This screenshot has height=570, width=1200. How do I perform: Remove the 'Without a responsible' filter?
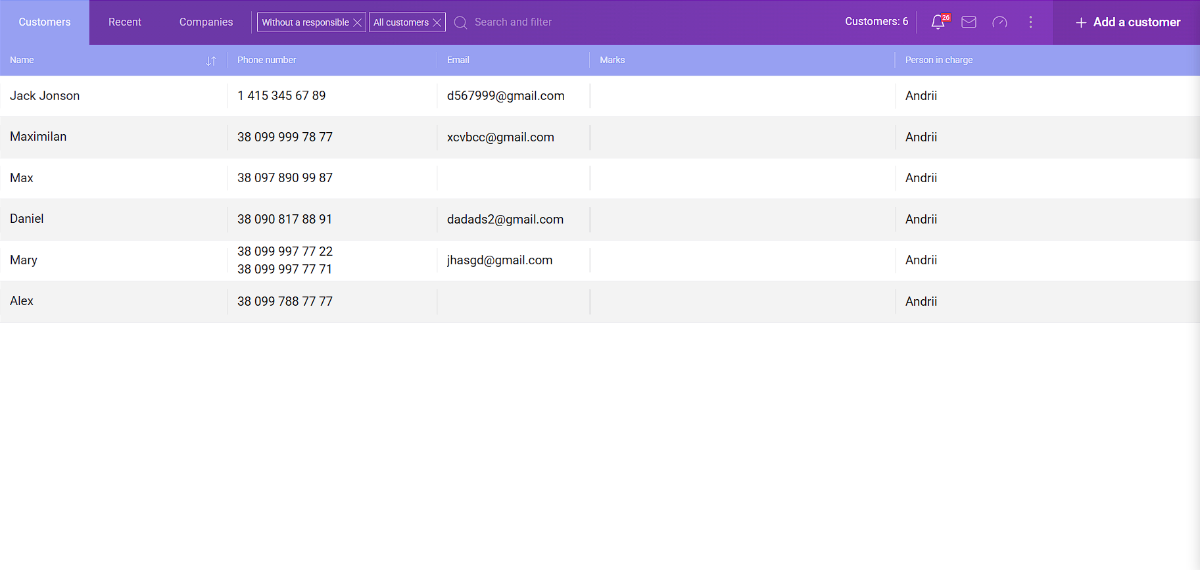click(x=357, y=22)
